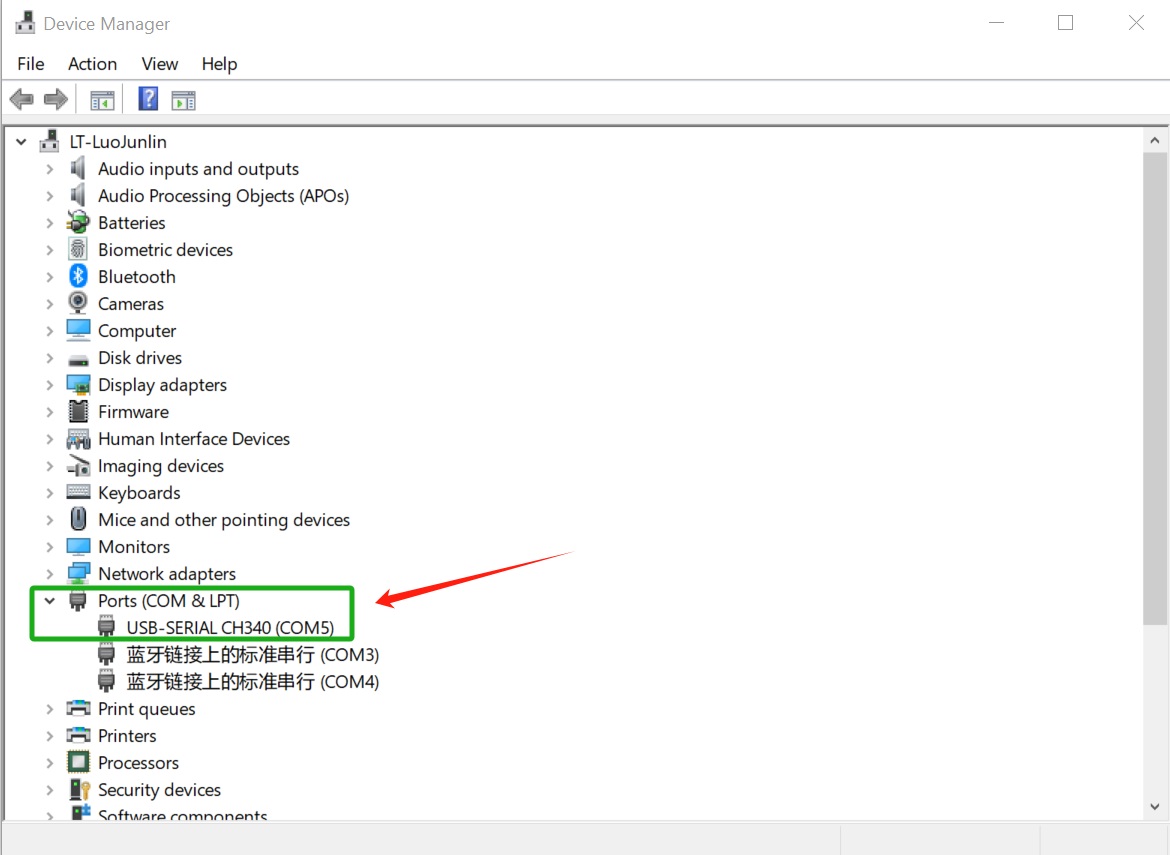This screenshot has height=855, width=1170.
Task: Expand the Network adapters node
Action: click(49, 573)
